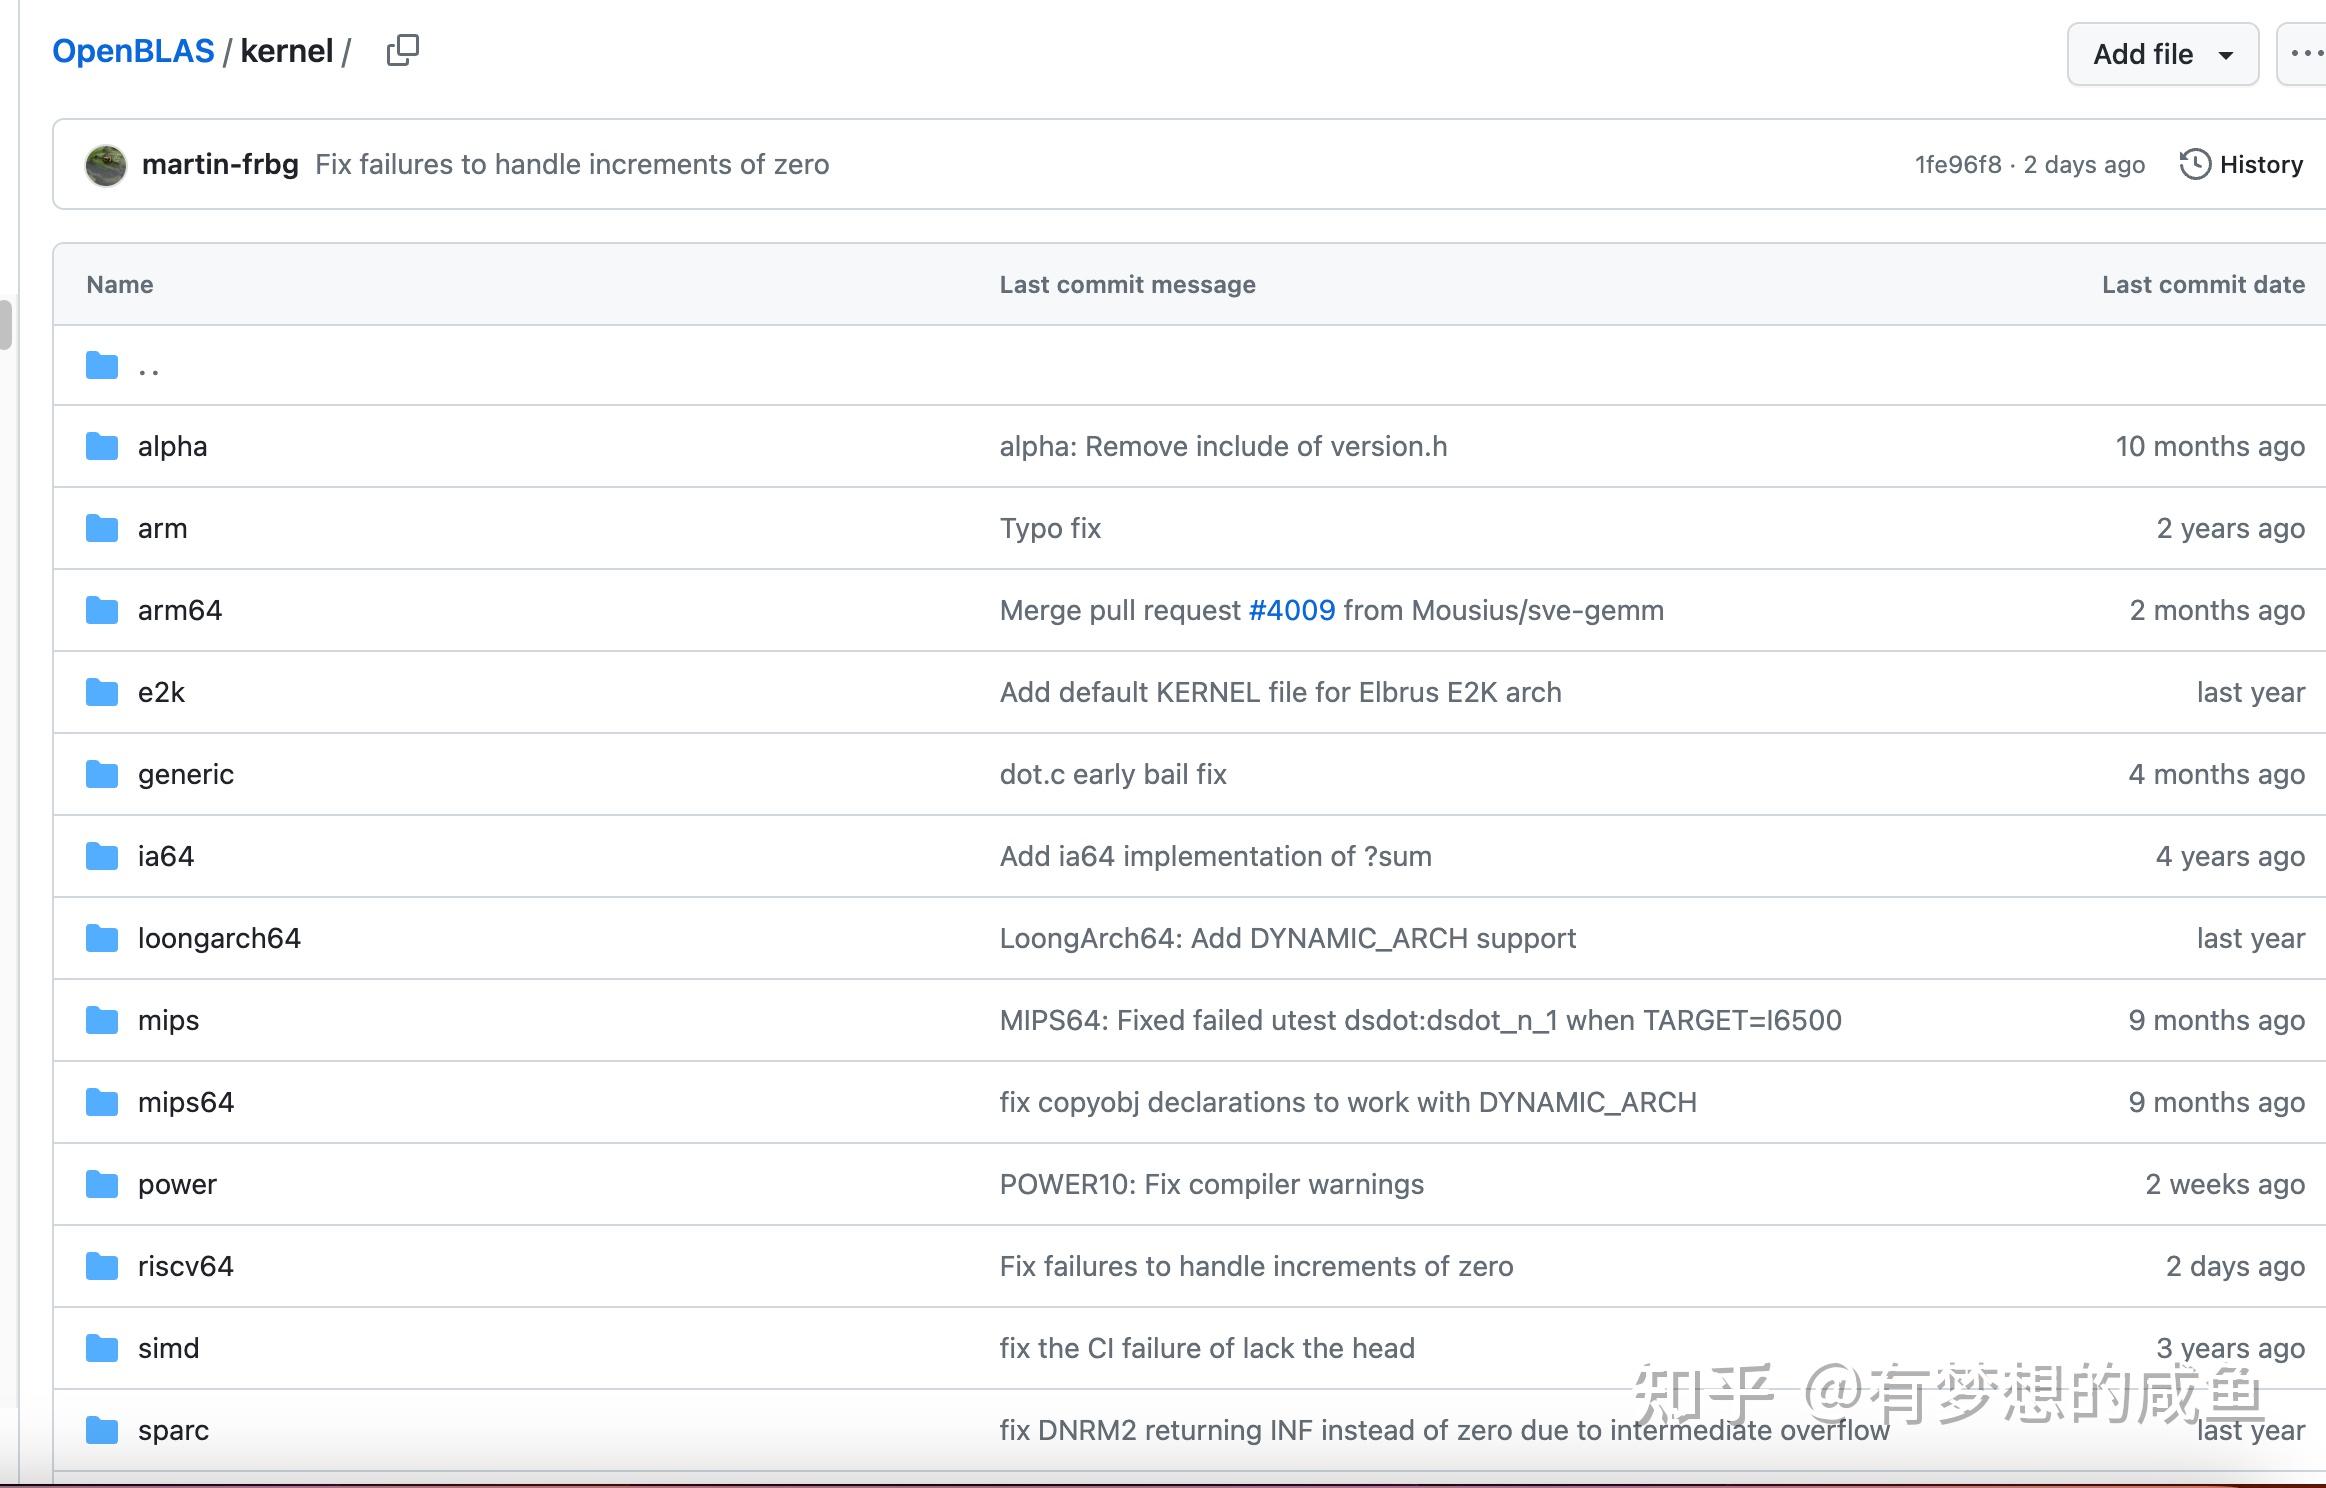Click the sparc folder icon
Viewport: 2326px width, 1488px height.
tap(102, 1430)
